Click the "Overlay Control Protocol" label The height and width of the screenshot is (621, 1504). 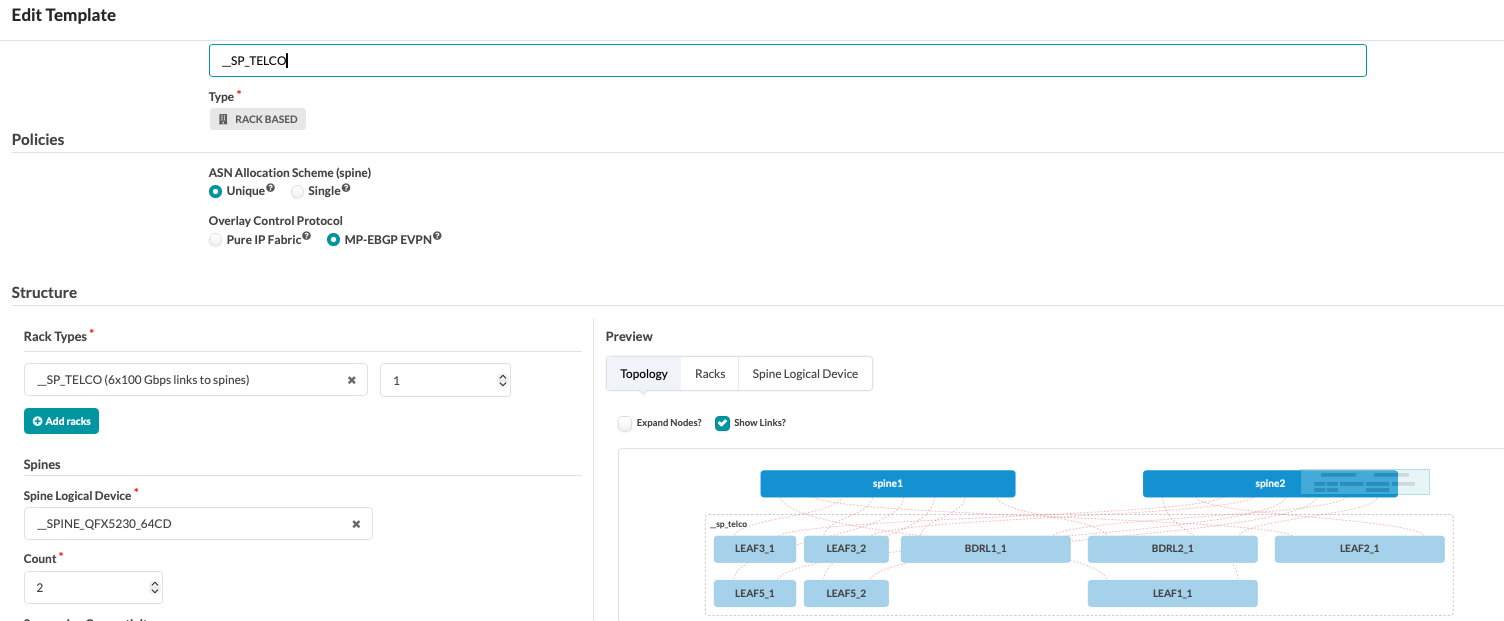coord(276,221)
